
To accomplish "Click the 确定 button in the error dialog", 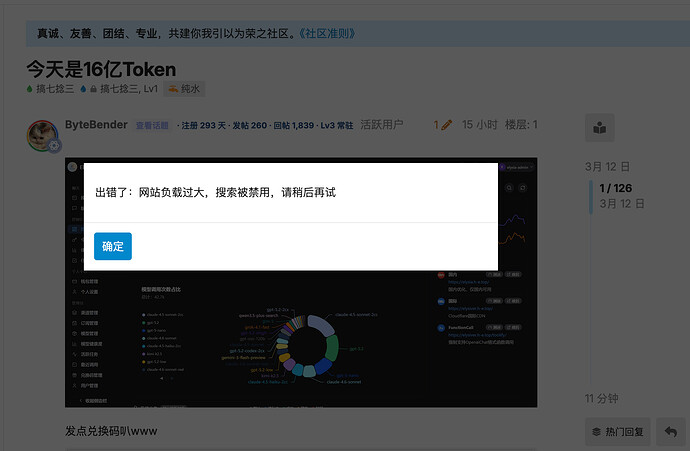I will click(x=113, y=246).
